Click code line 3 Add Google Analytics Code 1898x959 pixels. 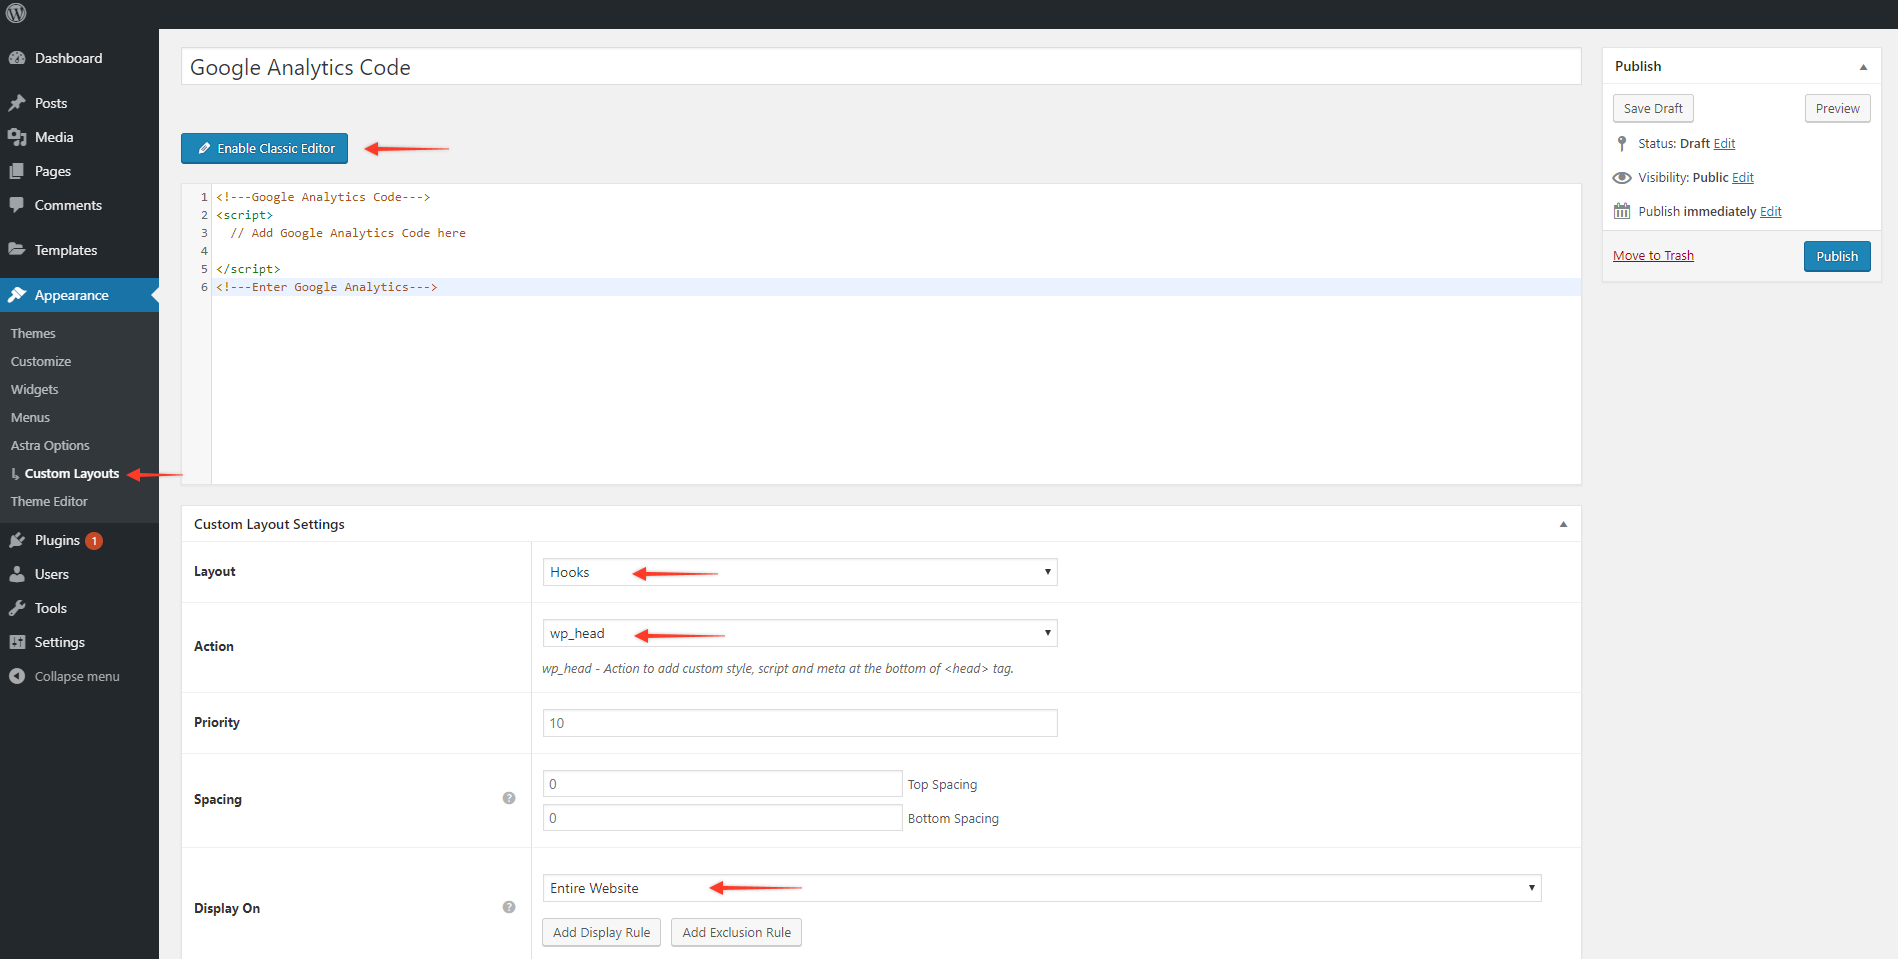(x=348, y=233)
